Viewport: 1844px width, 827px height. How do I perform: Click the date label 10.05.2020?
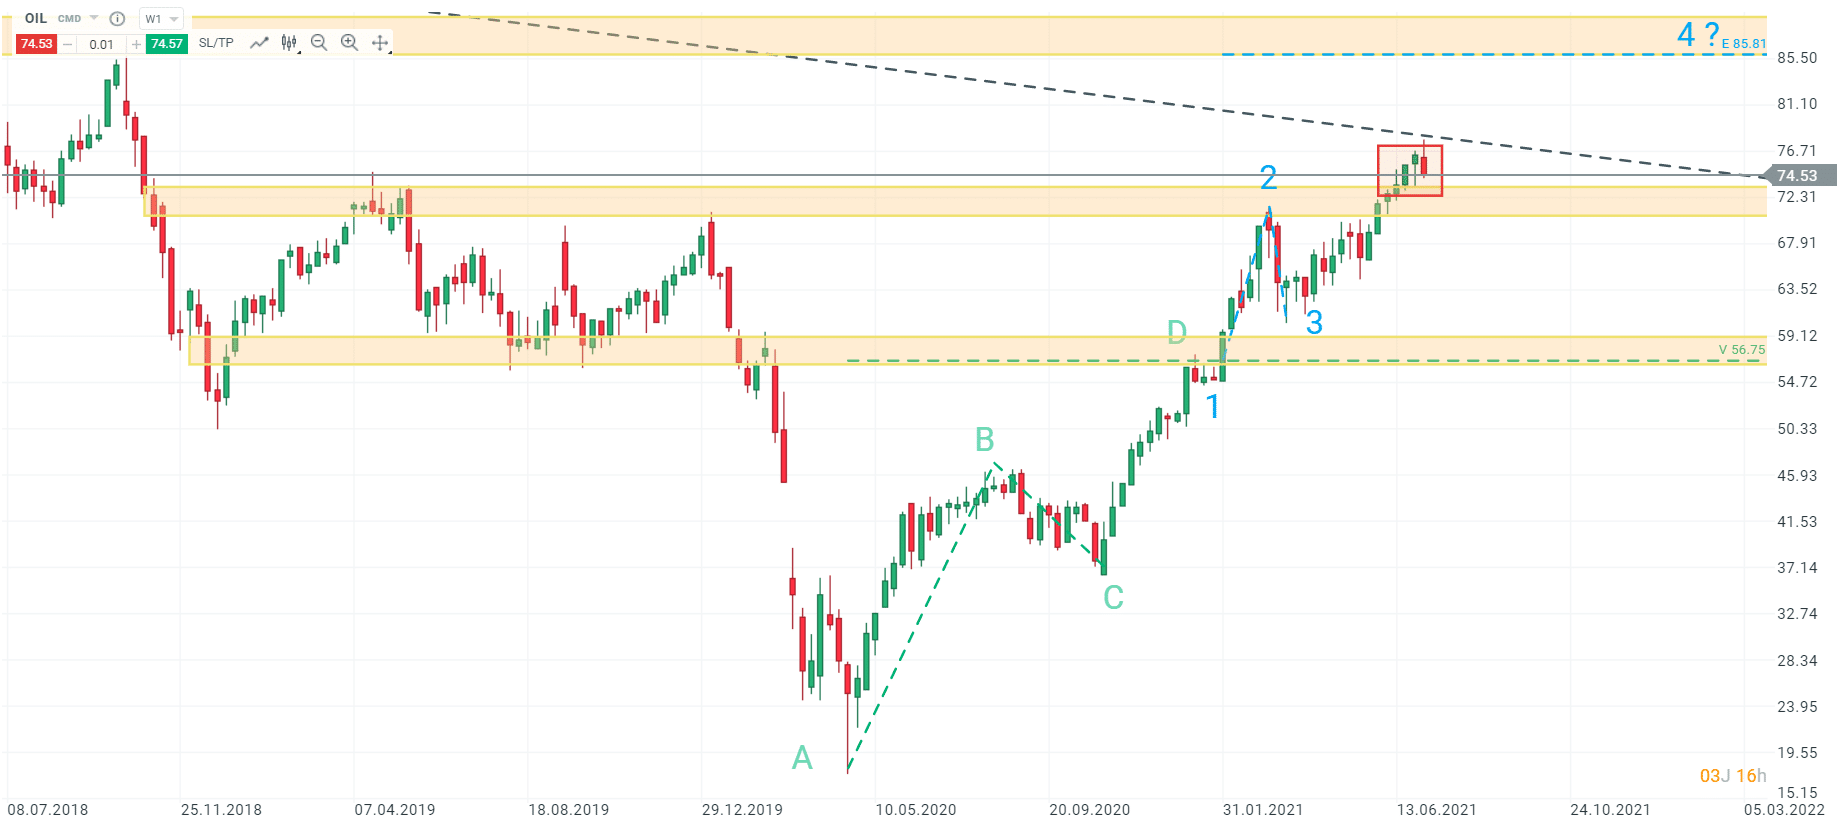[x=916, y=810]
